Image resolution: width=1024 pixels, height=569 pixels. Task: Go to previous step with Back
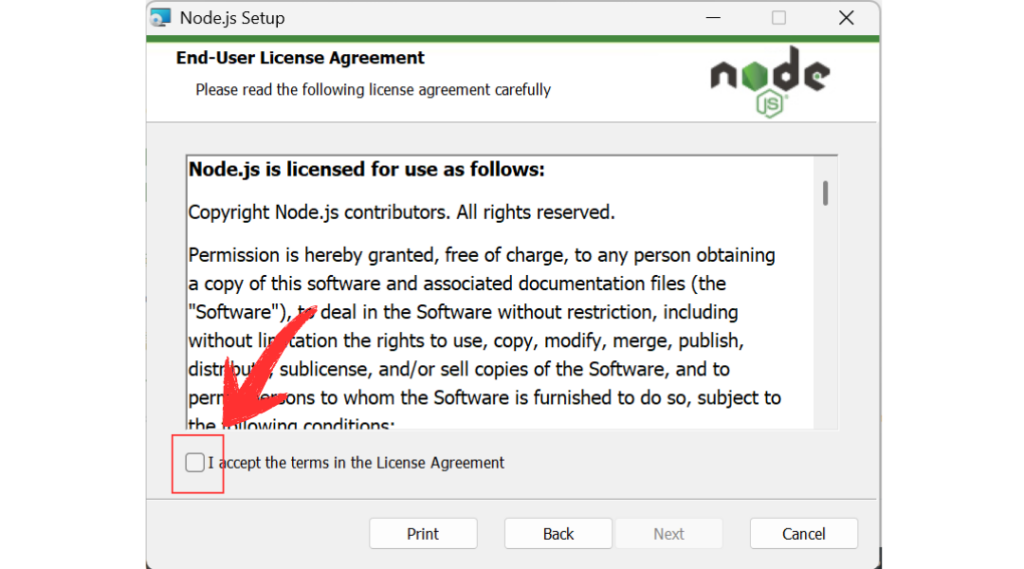pyautogui.click(x=558, y=534)
